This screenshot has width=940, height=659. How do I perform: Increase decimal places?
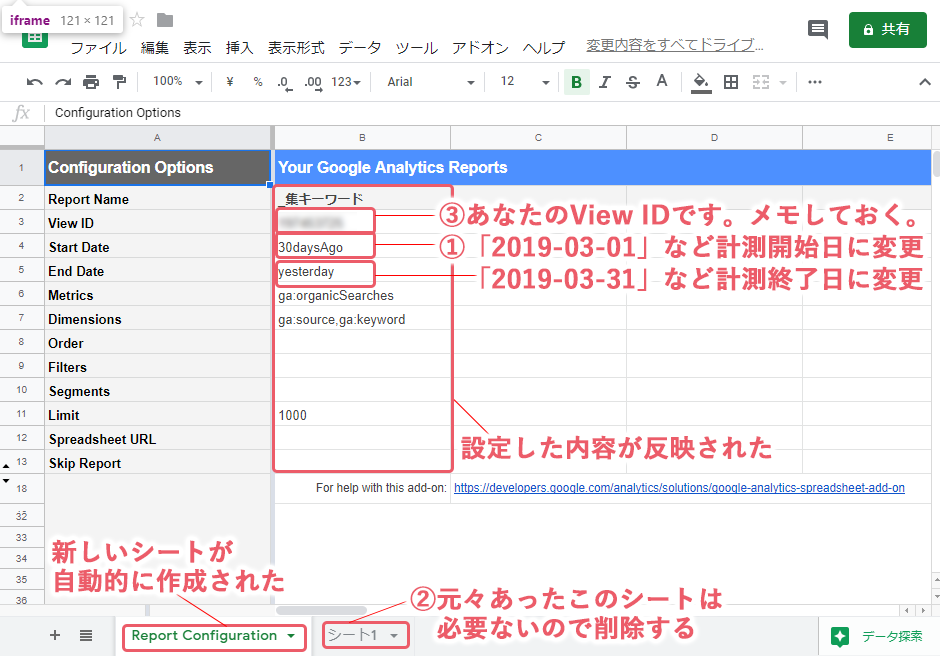tap(313, 83)
